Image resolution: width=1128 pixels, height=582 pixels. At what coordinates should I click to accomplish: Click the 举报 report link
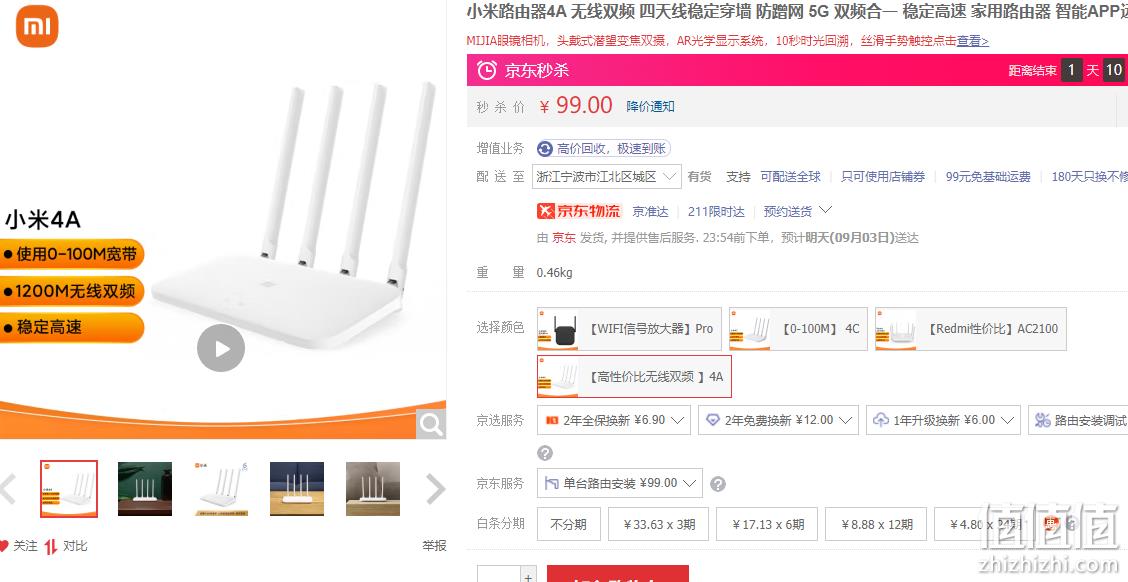point(435,546)
